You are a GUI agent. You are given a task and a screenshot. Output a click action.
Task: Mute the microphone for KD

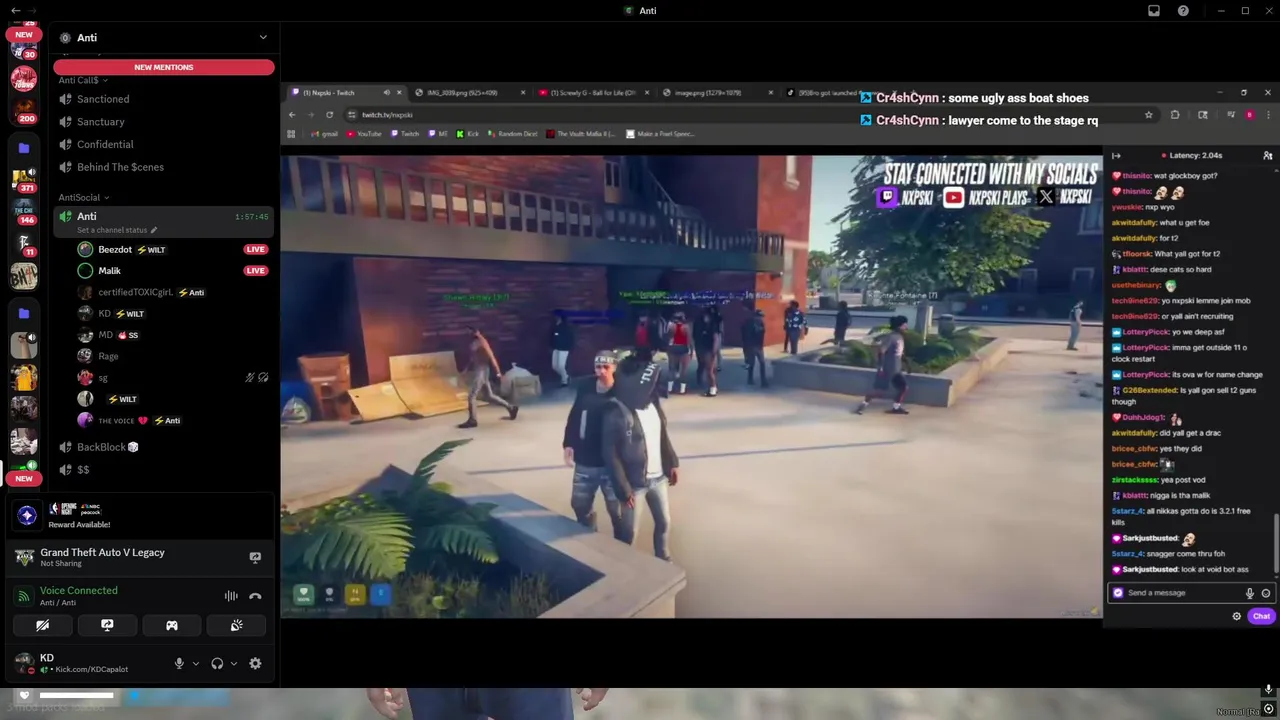tap(180, 663)
